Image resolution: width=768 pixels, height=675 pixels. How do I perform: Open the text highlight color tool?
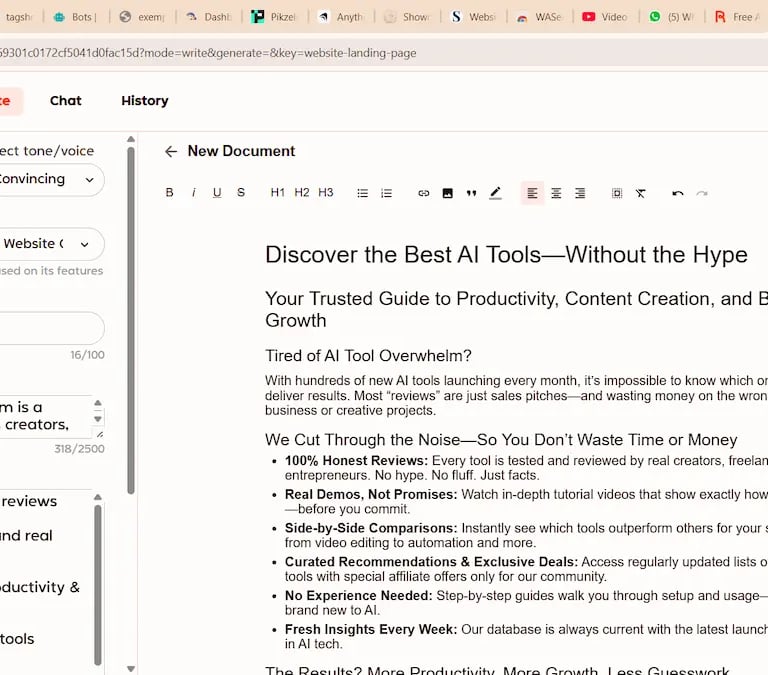[x=495, y=193]
